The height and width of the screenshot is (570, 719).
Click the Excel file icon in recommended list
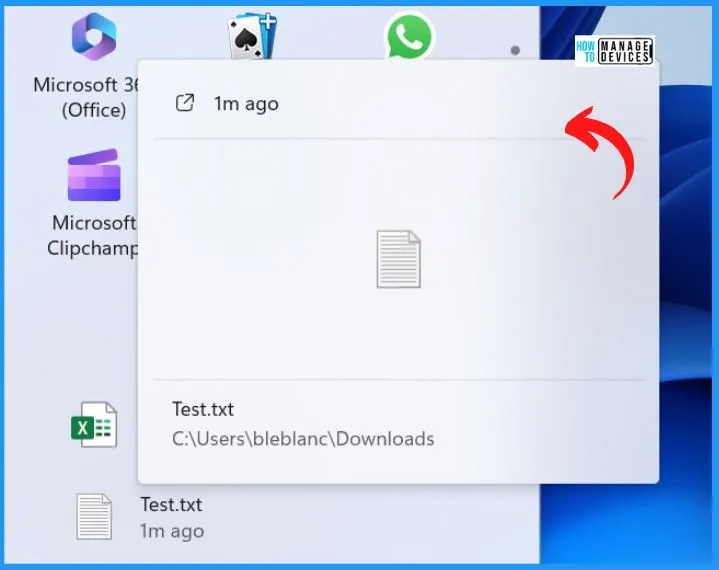pos(94,425)
